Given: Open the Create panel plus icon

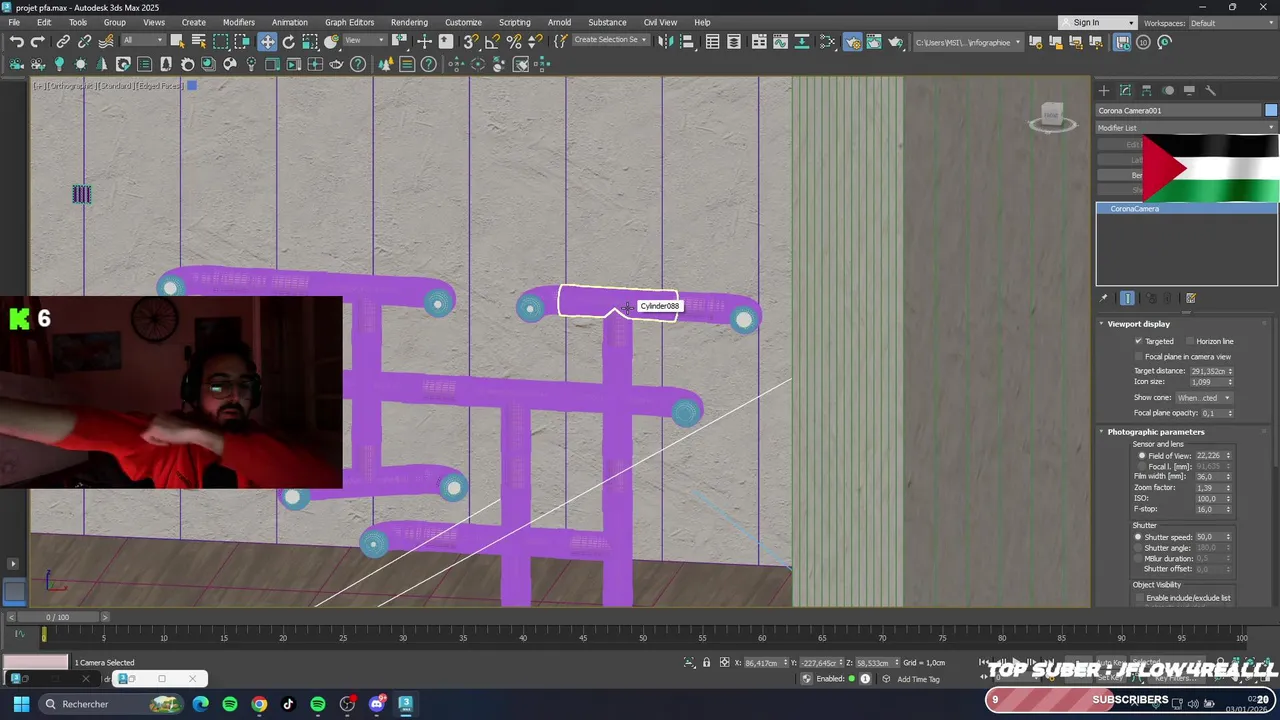Looking at the screenshot, I should point(1104,90).
